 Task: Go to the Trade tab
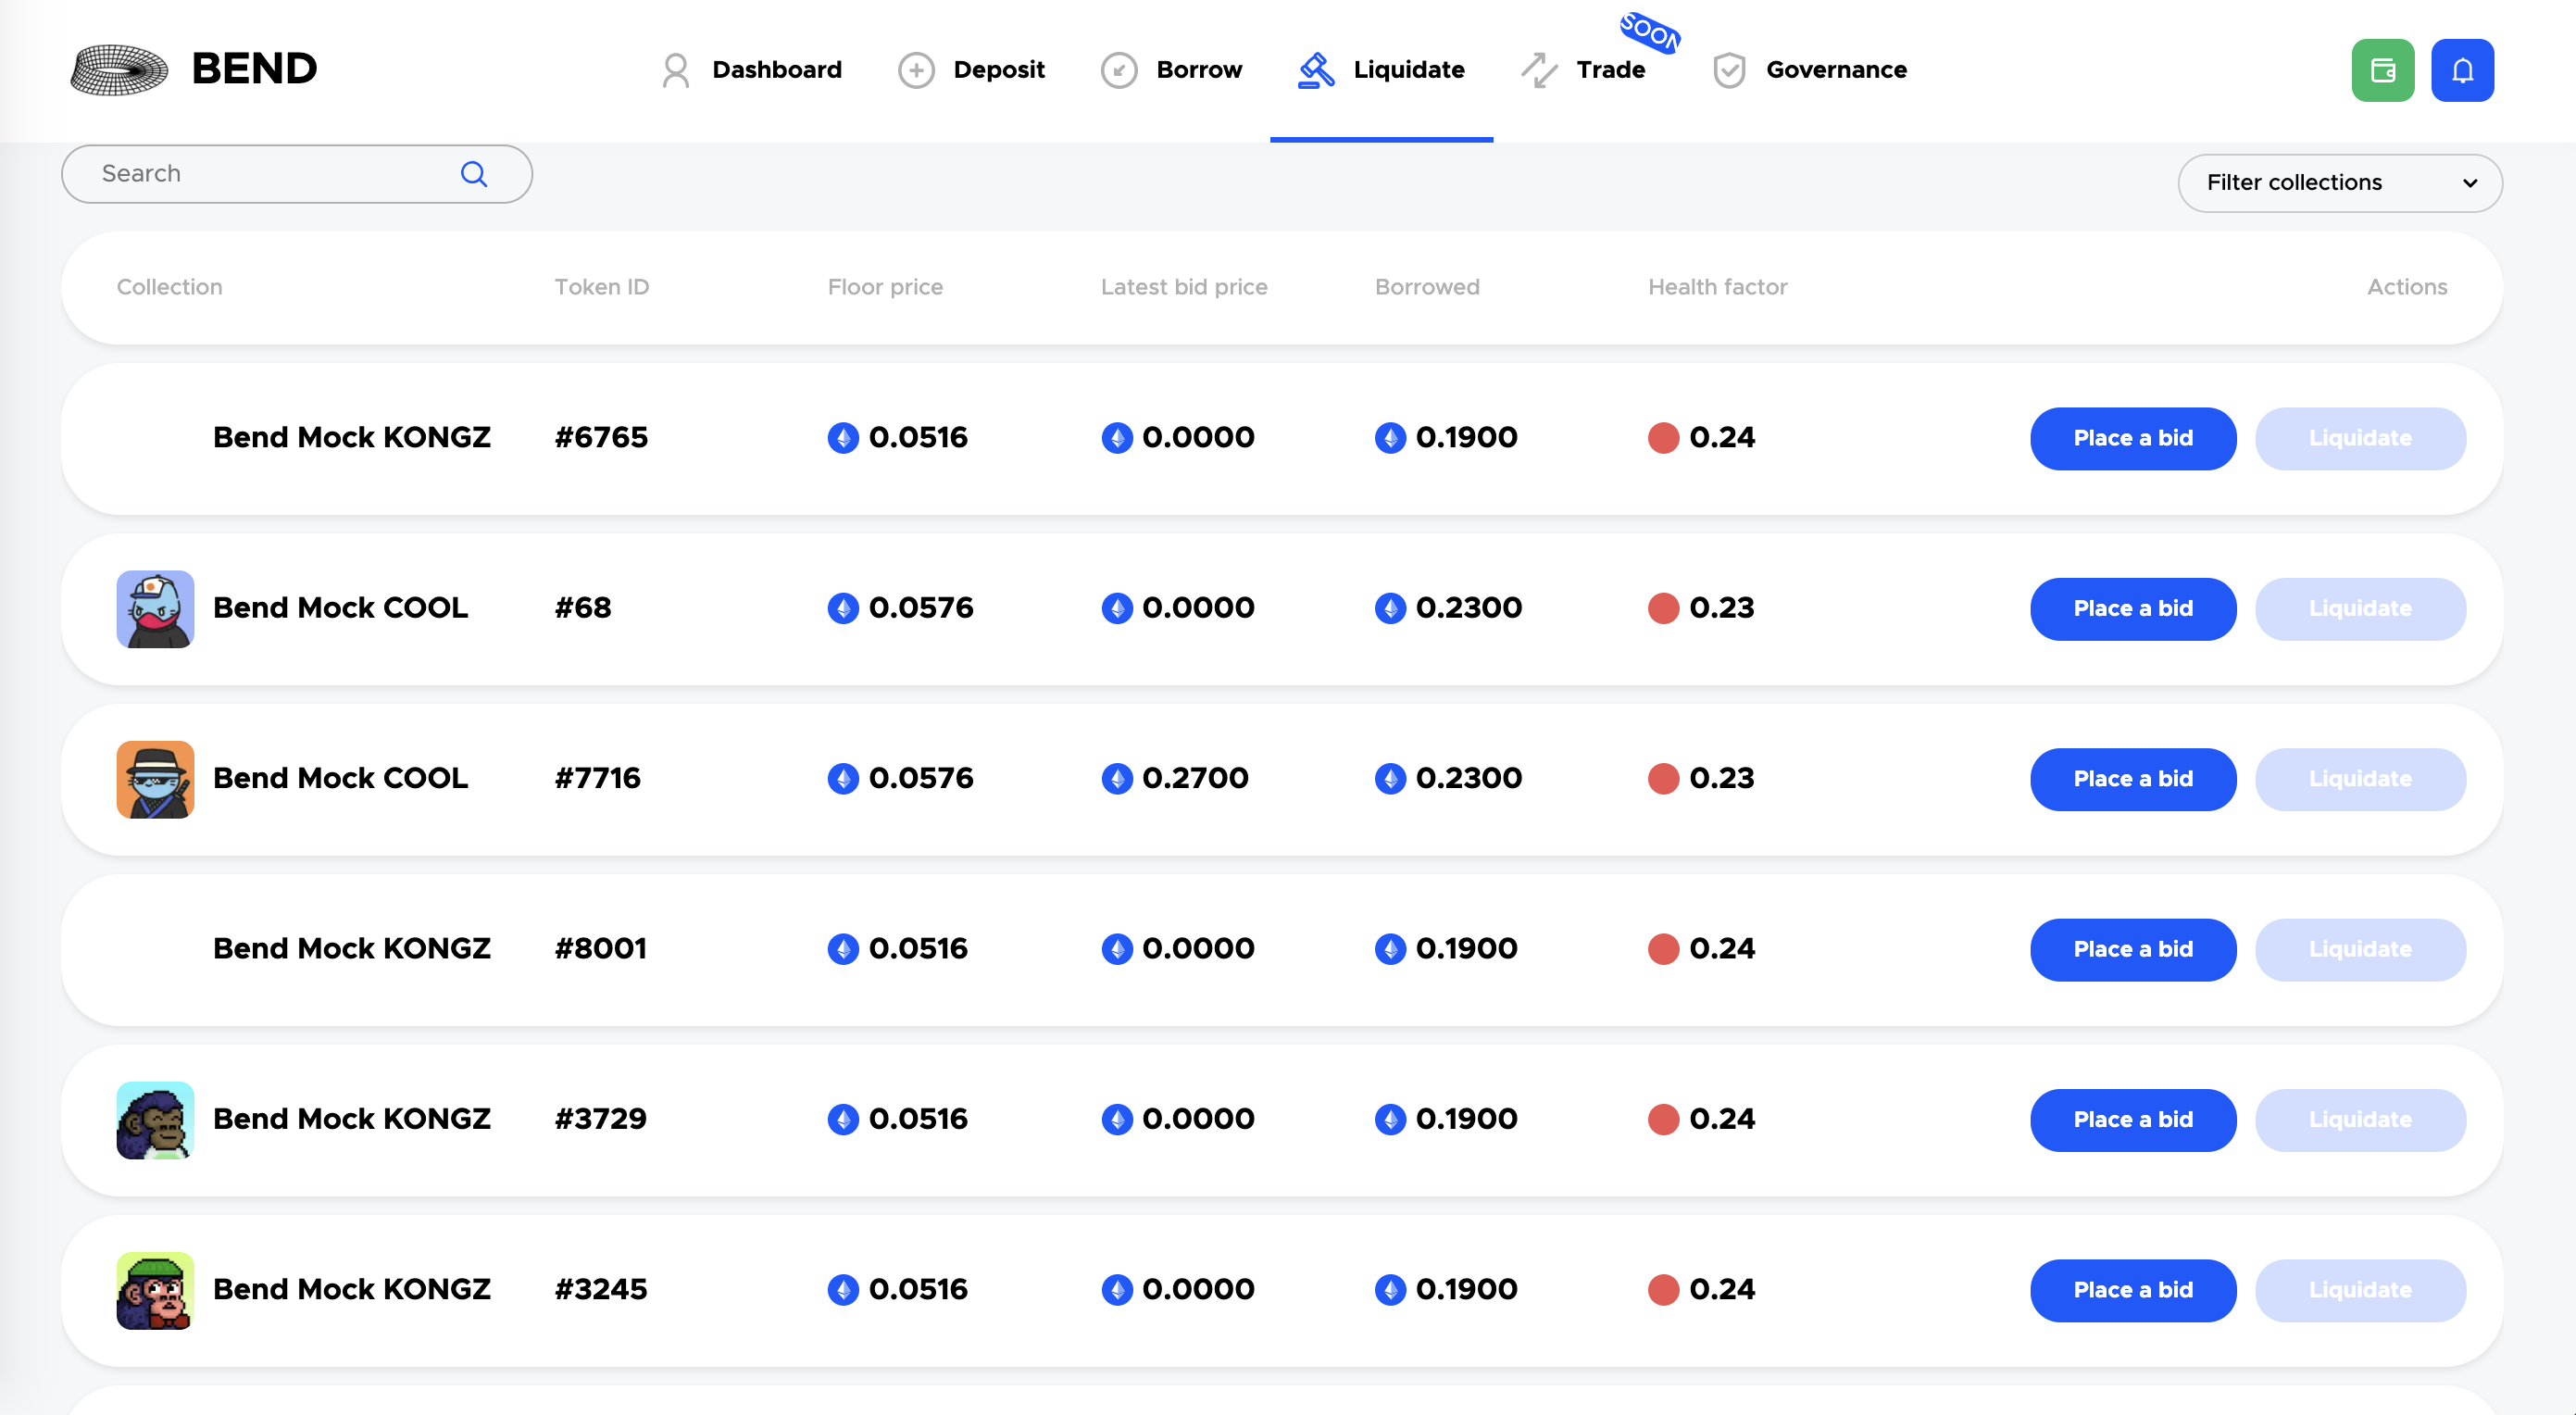click(x=1609, y=70)
